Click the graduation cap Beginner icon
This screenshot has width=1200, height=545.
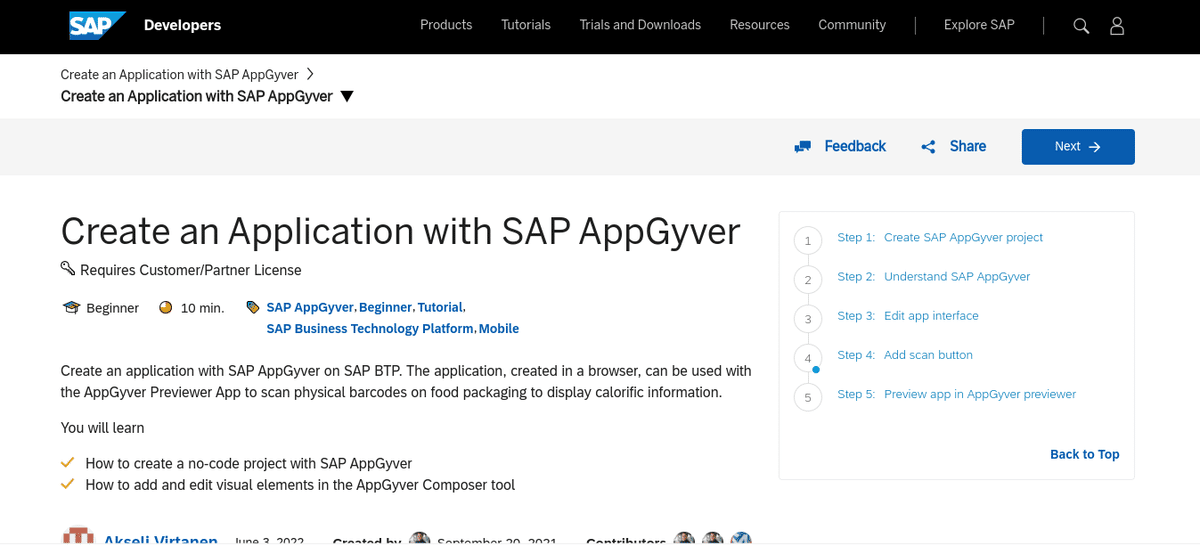tap(70, 307)
